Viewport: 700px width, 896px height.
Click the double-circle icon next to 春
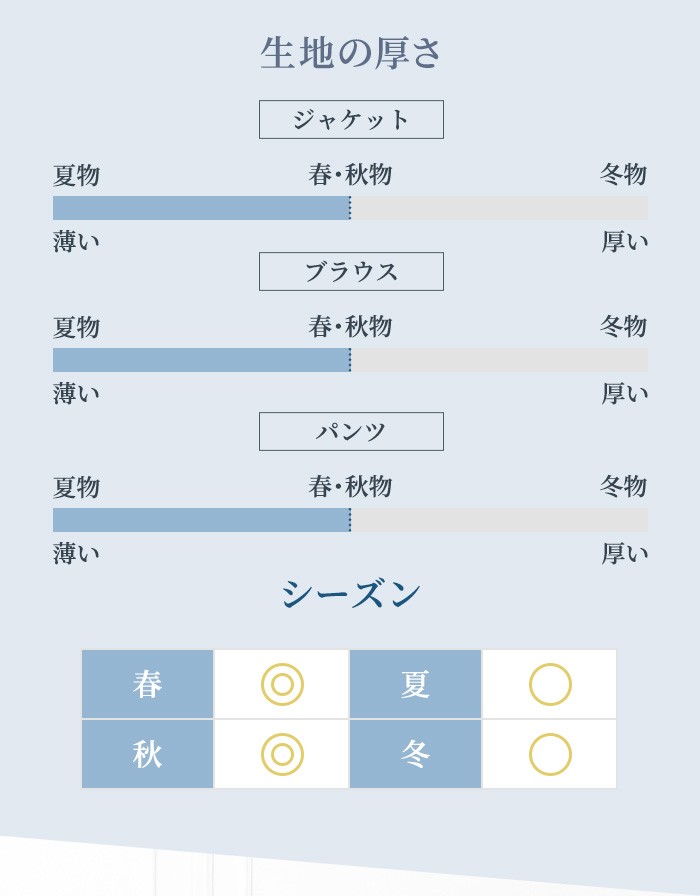(282, 684)
